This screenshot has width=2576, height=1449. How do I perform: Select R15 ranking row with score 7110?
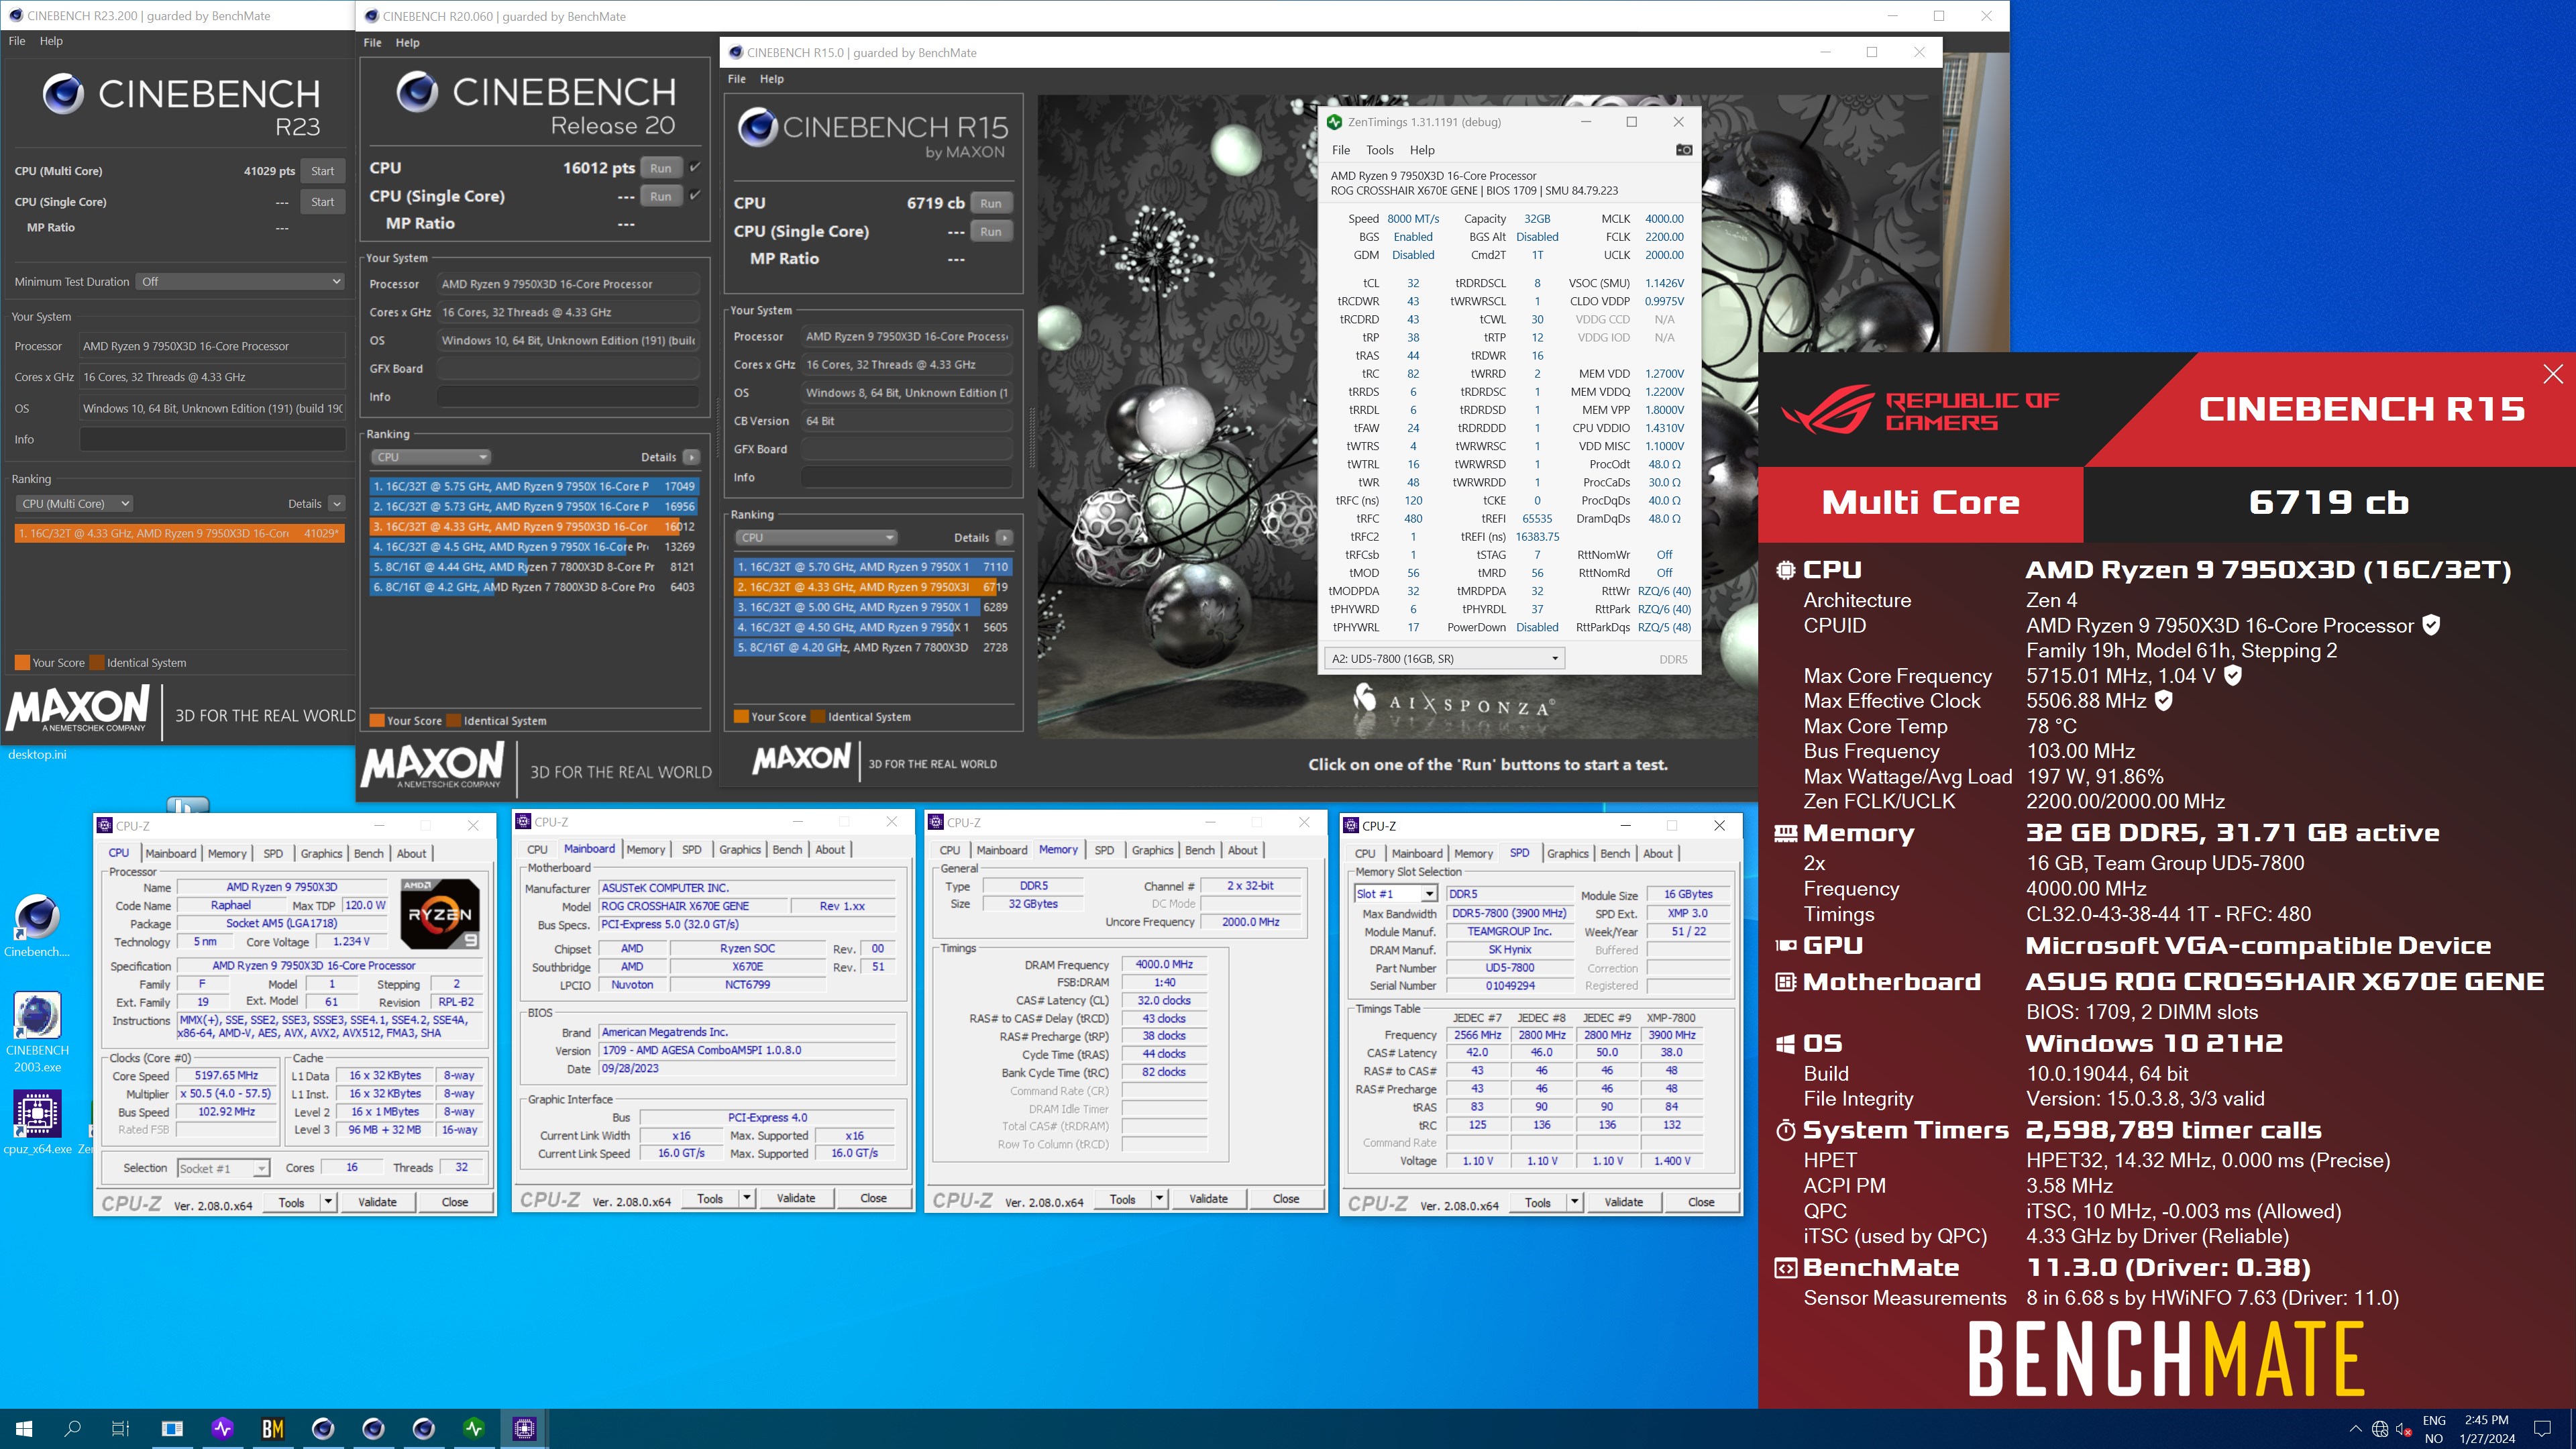pos(873,567)
